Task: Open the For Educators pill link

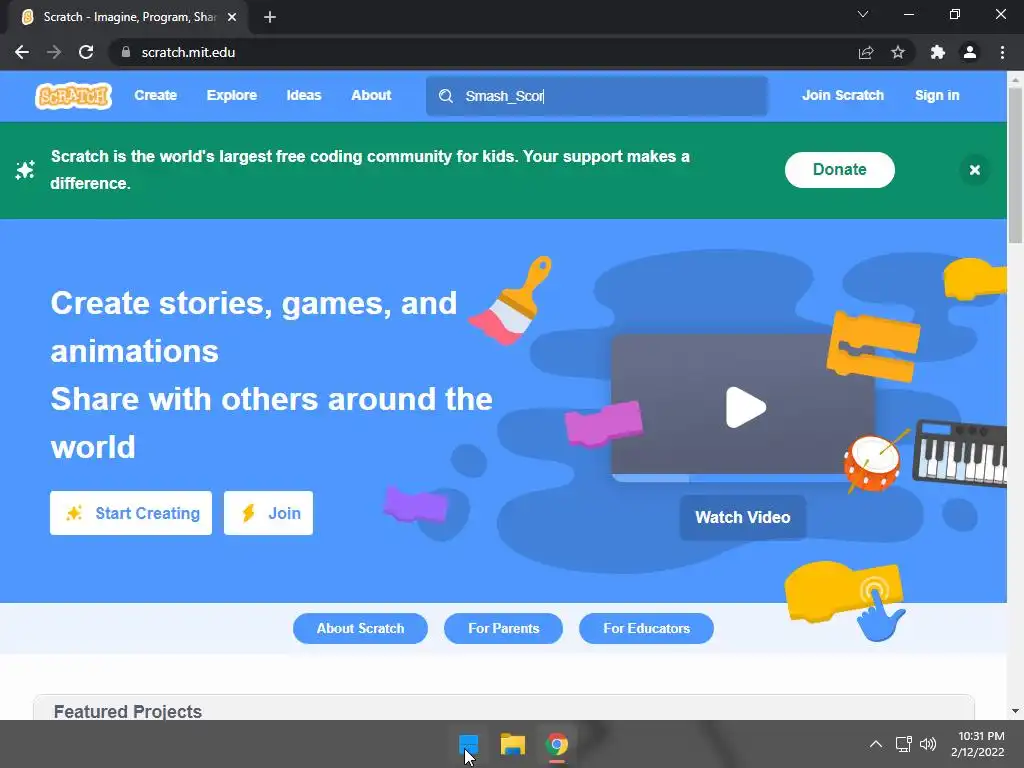Action: [x=647, y=628]
